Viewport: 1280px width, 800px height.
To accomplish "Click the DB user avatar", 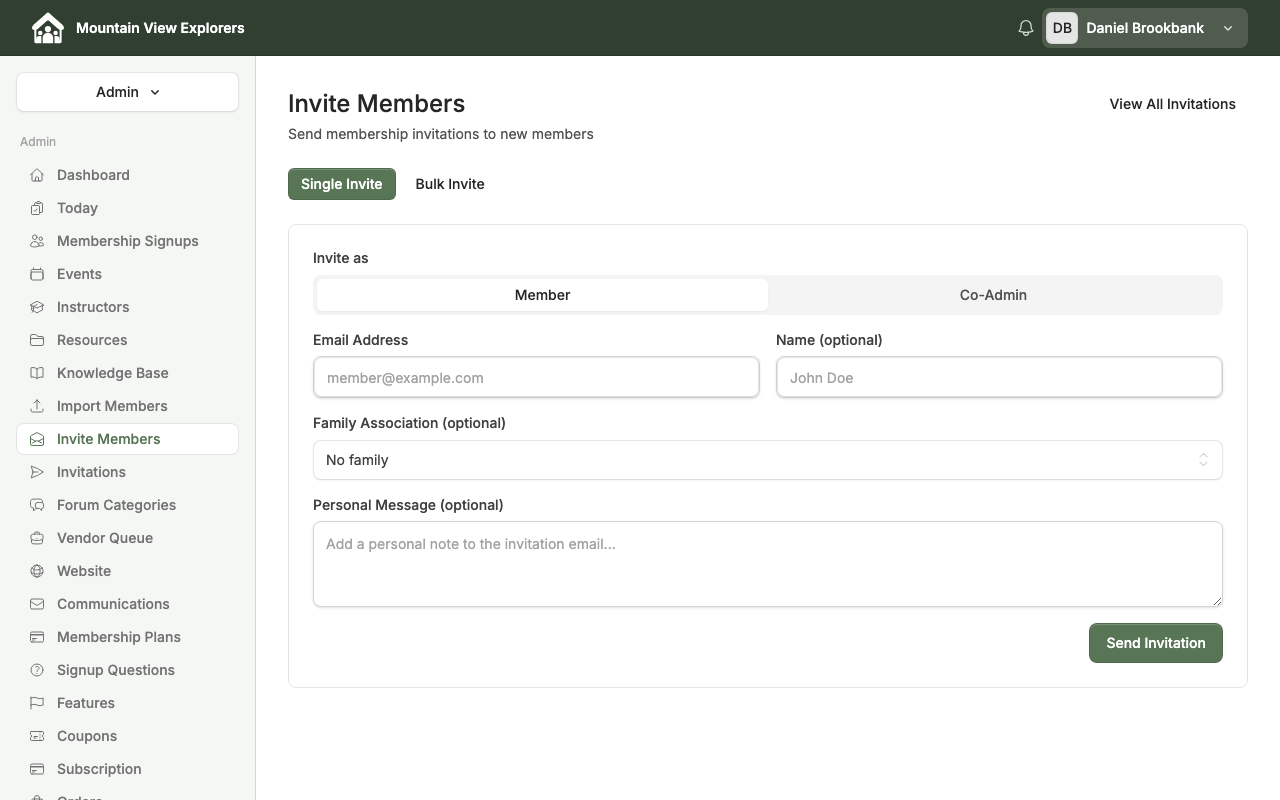I will pyautogui.click(x=1062, y=28).
